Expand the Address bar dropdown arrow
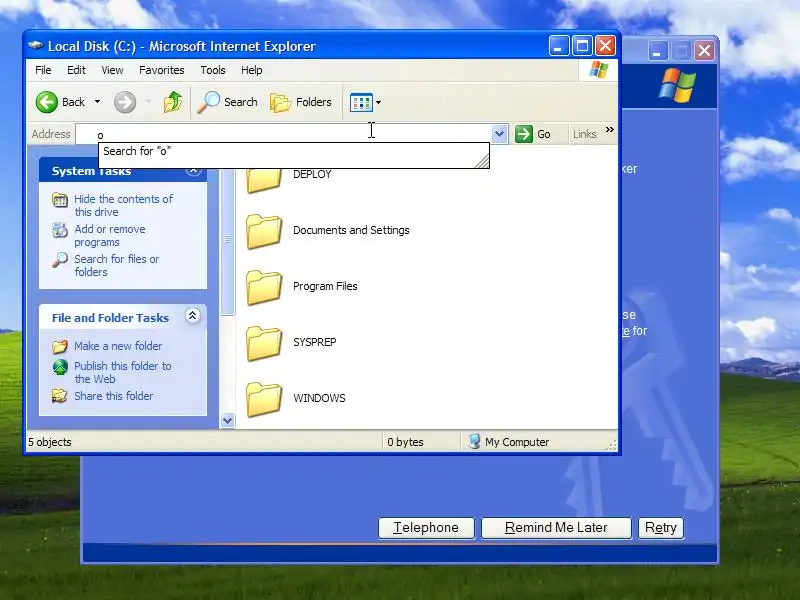Image resolution: width=800 pixels, height=600 pixels. (499, 134)
